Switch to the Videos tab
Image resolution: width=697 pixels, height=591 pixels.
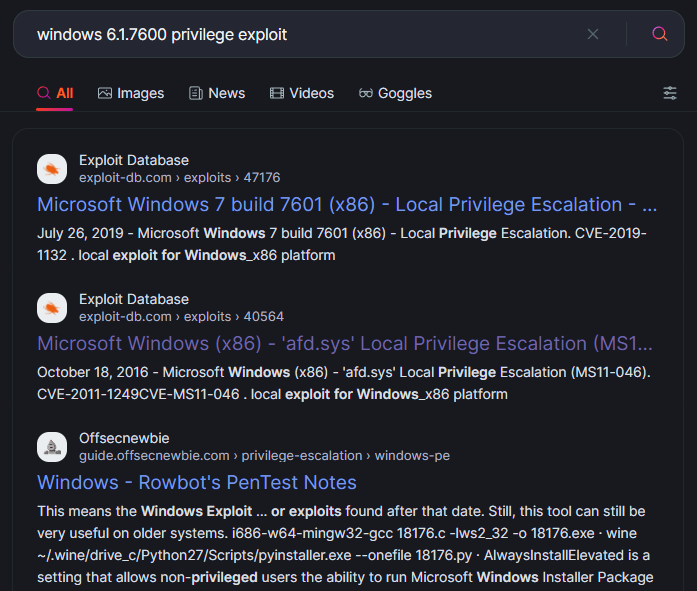pos(302,93)
